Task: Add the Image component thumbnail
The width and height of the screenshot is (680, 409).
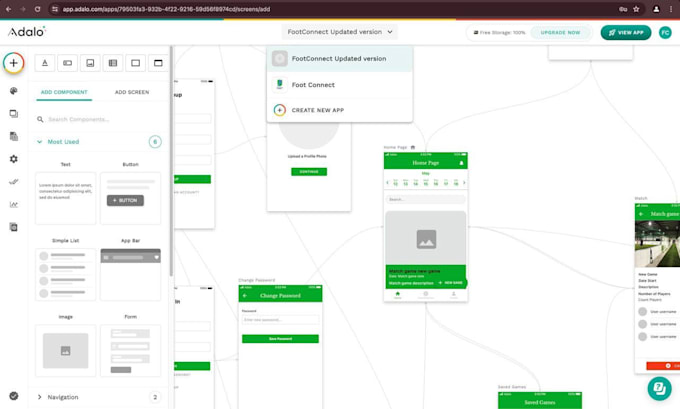Action: pos(65,351)
